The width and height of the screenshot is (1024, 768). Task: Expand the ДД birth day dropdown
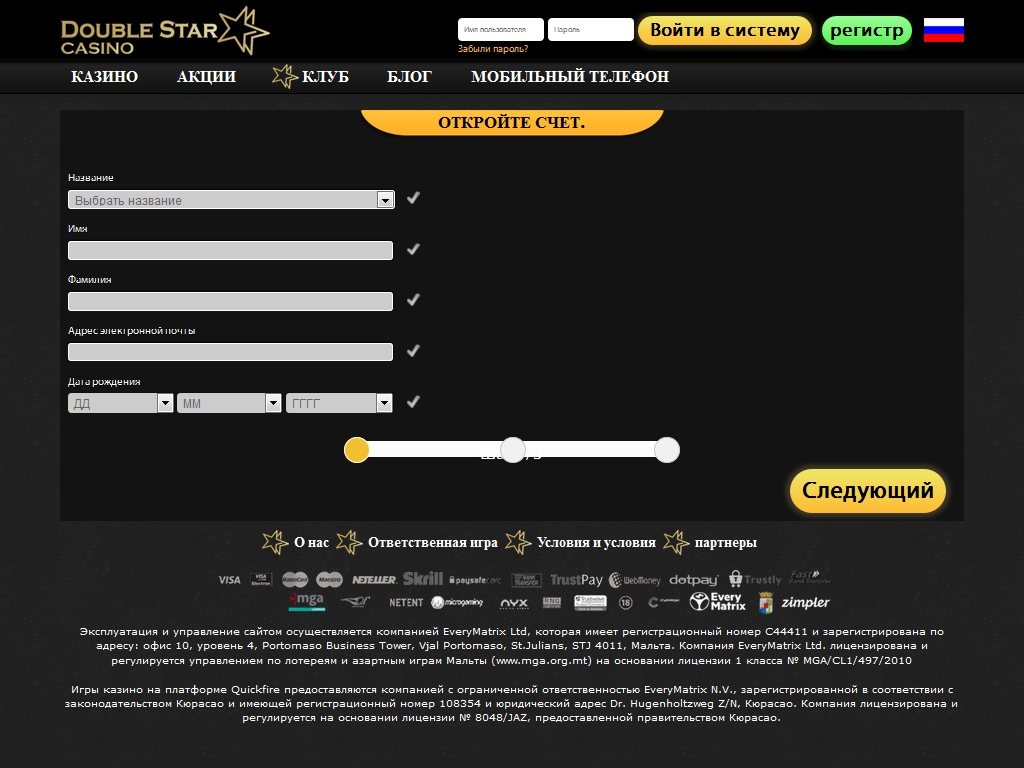pos(120,403)
